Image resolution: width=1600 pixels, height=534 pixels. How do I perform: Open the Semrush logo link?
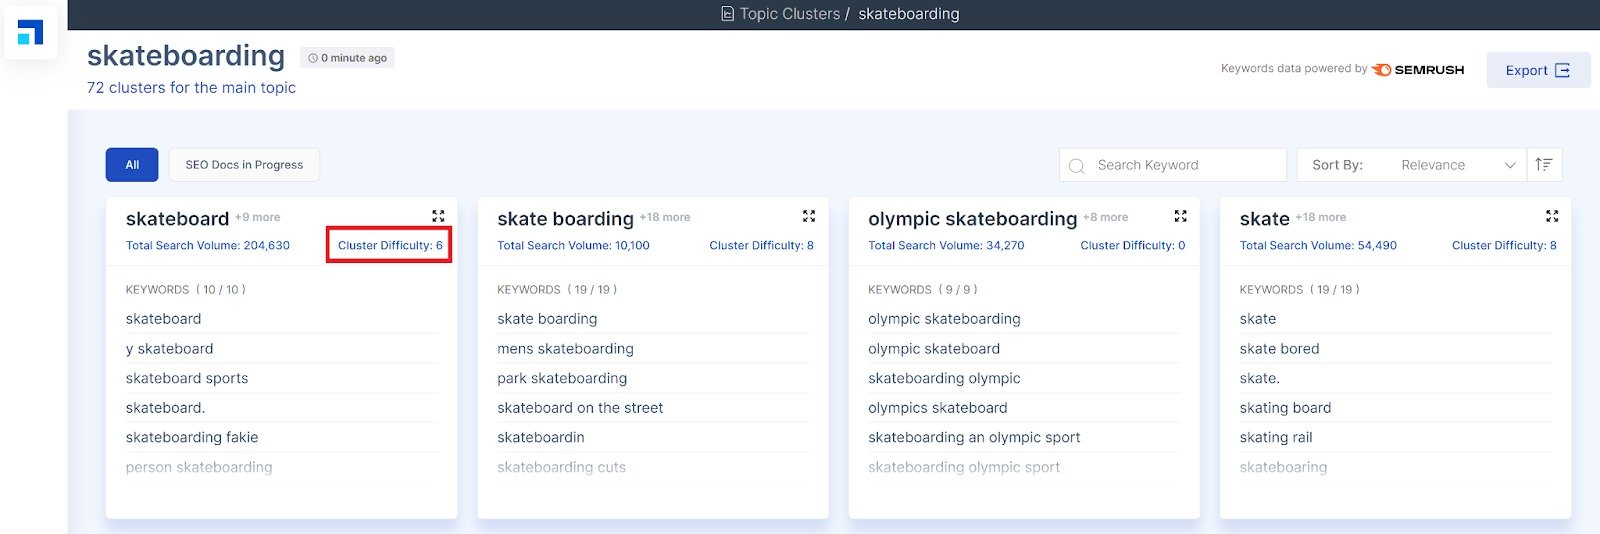click(x=1418, y=70)
